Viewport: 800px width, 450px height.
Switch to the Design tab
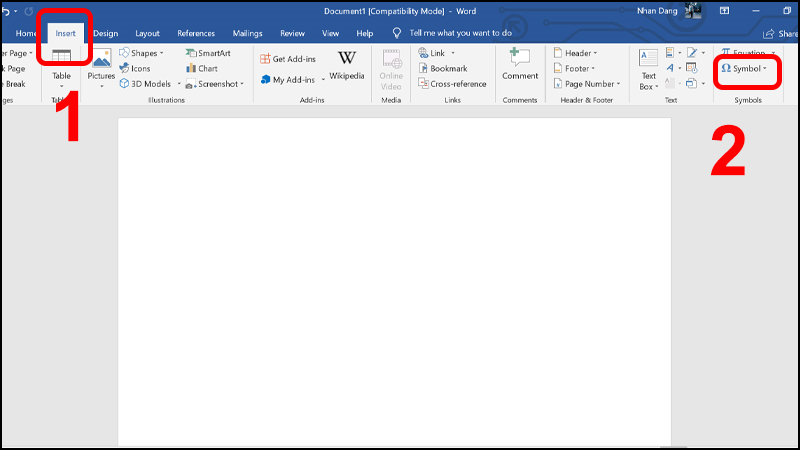point(105,33)
